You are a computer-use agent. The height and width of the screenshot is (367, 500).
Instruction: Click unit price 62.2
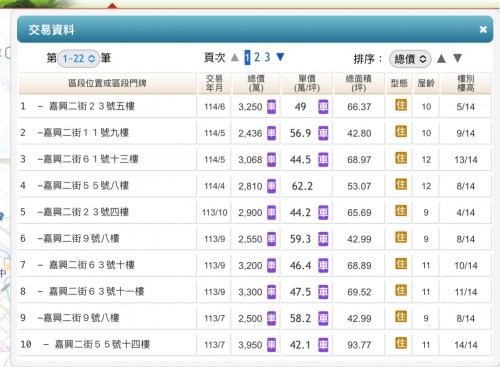point(302,186)
